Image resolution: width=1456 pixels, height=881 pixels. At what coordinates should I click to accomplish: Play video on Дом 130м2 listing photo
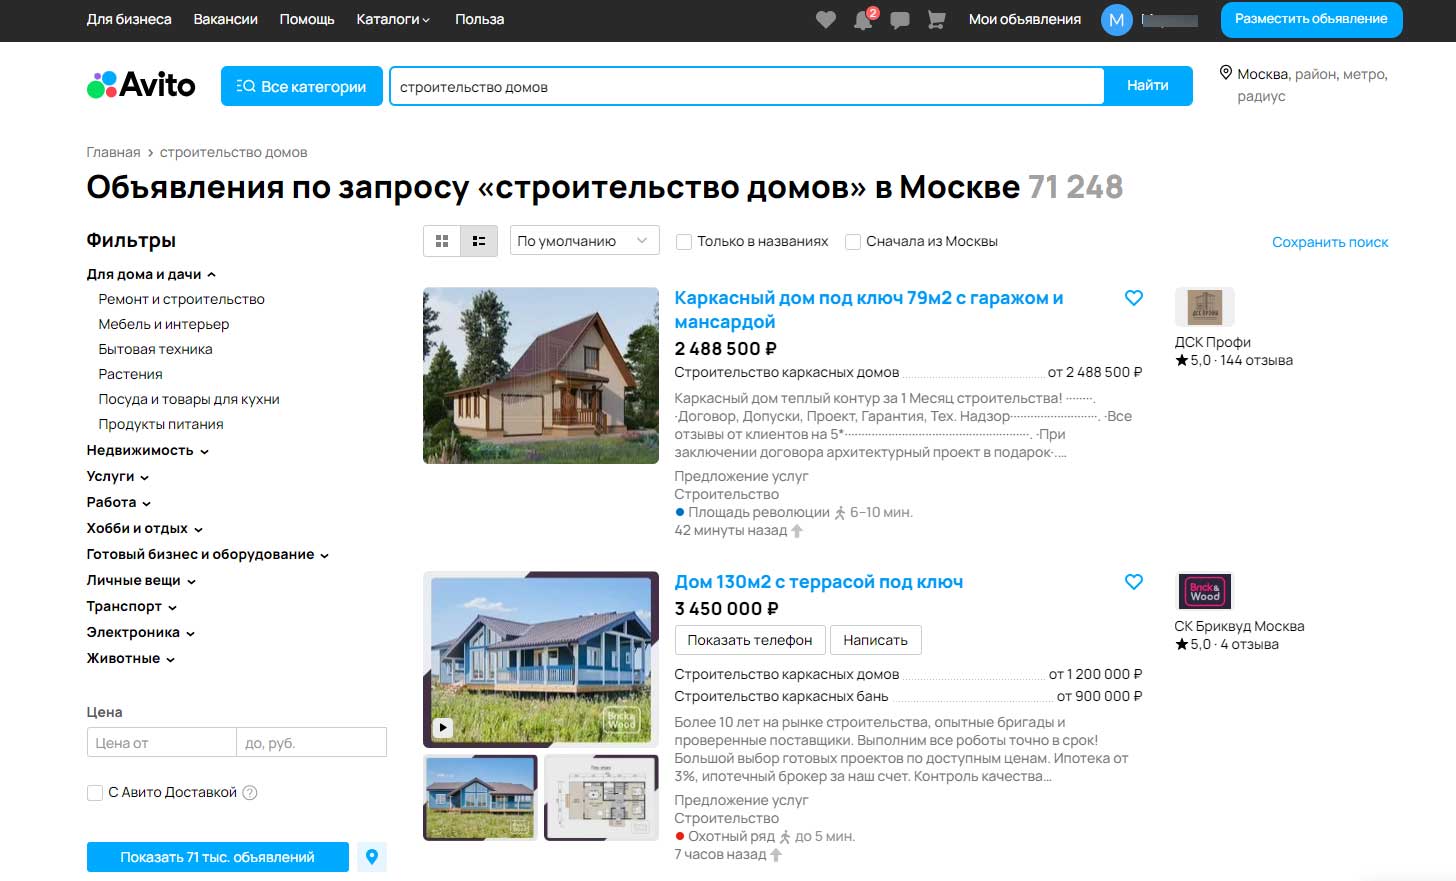click(443, 728)
